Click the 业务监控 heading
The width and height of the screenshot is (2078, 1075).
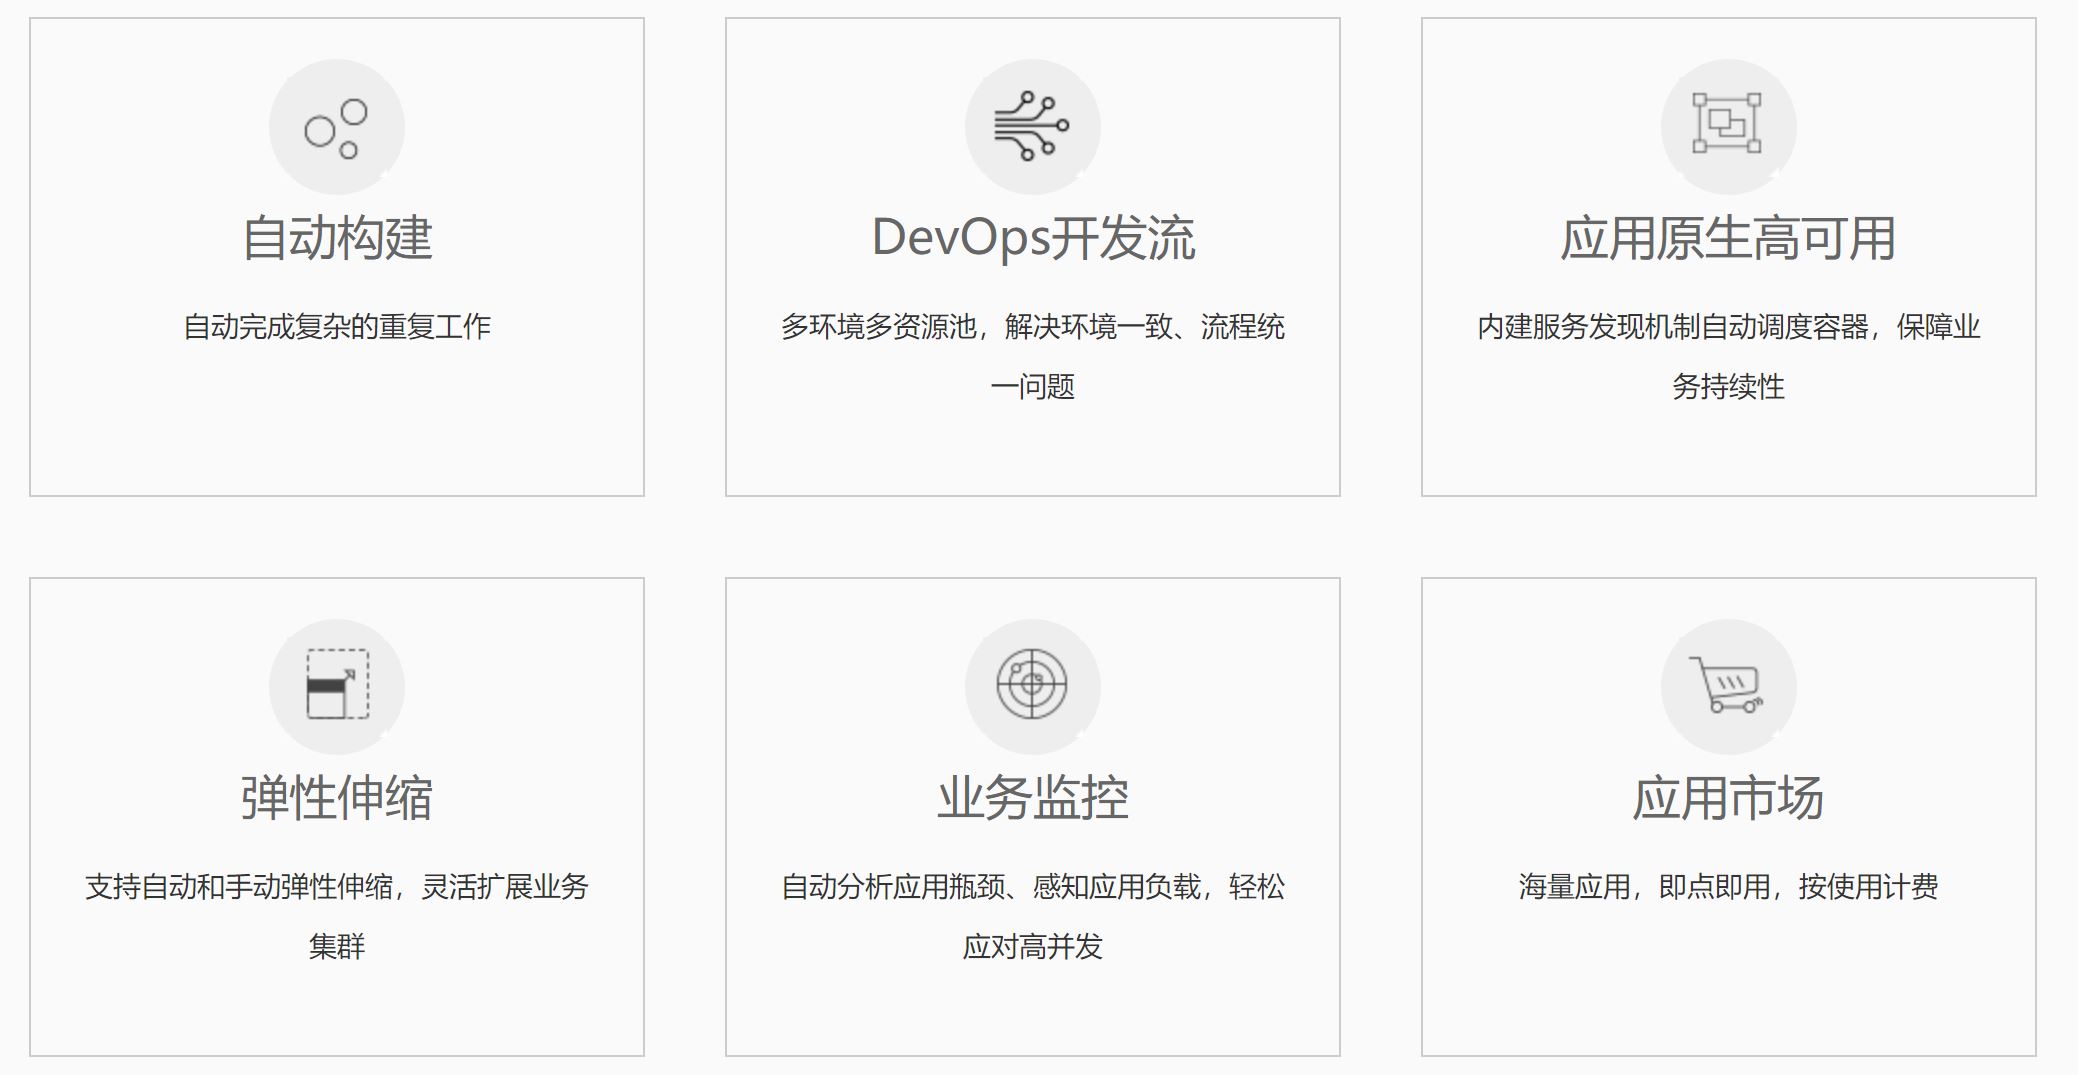(1032, 798)
